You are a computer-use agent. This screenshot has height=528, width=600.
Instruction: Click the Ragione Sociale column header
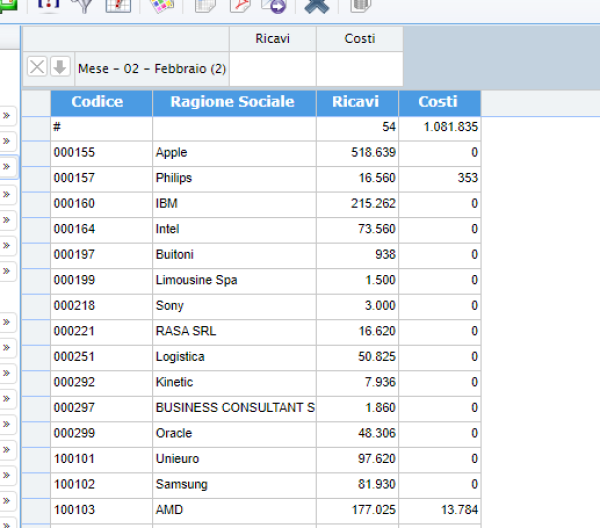232,102
